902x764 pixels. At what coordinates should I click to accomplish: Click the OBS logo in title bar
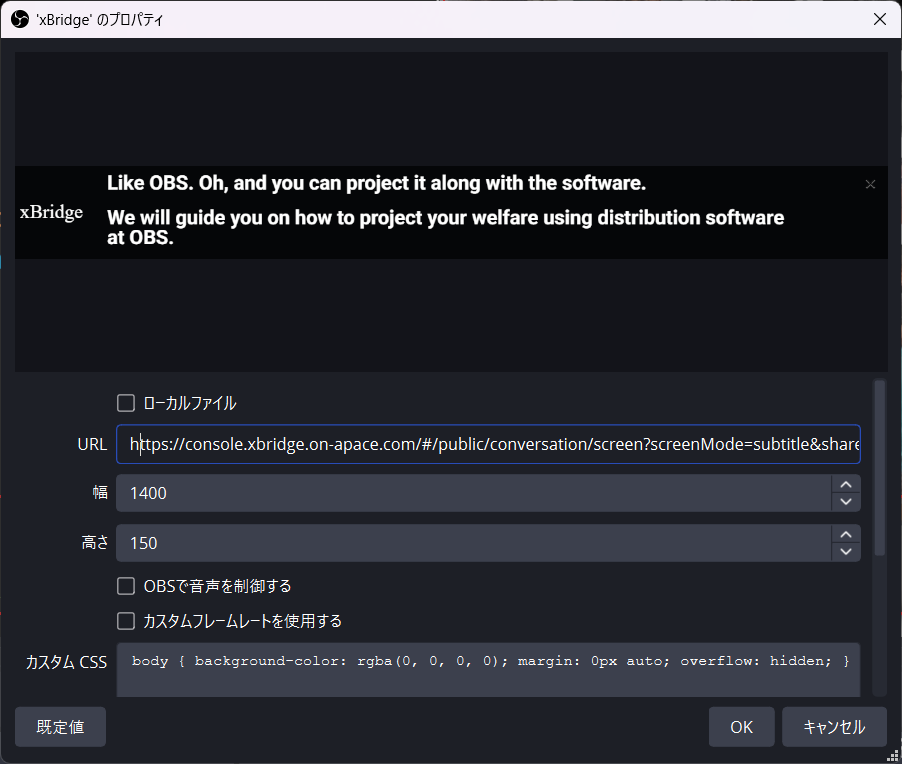[19, 19]
